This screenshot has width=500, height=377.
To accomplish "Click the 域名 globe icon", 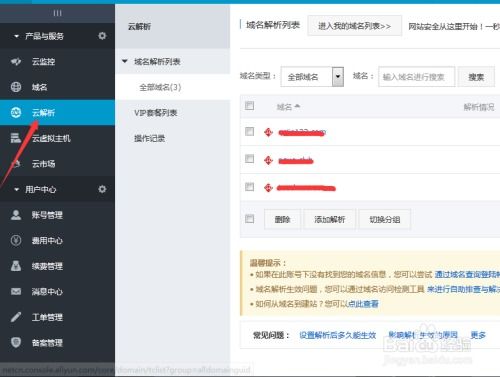I will coord(16,87).
